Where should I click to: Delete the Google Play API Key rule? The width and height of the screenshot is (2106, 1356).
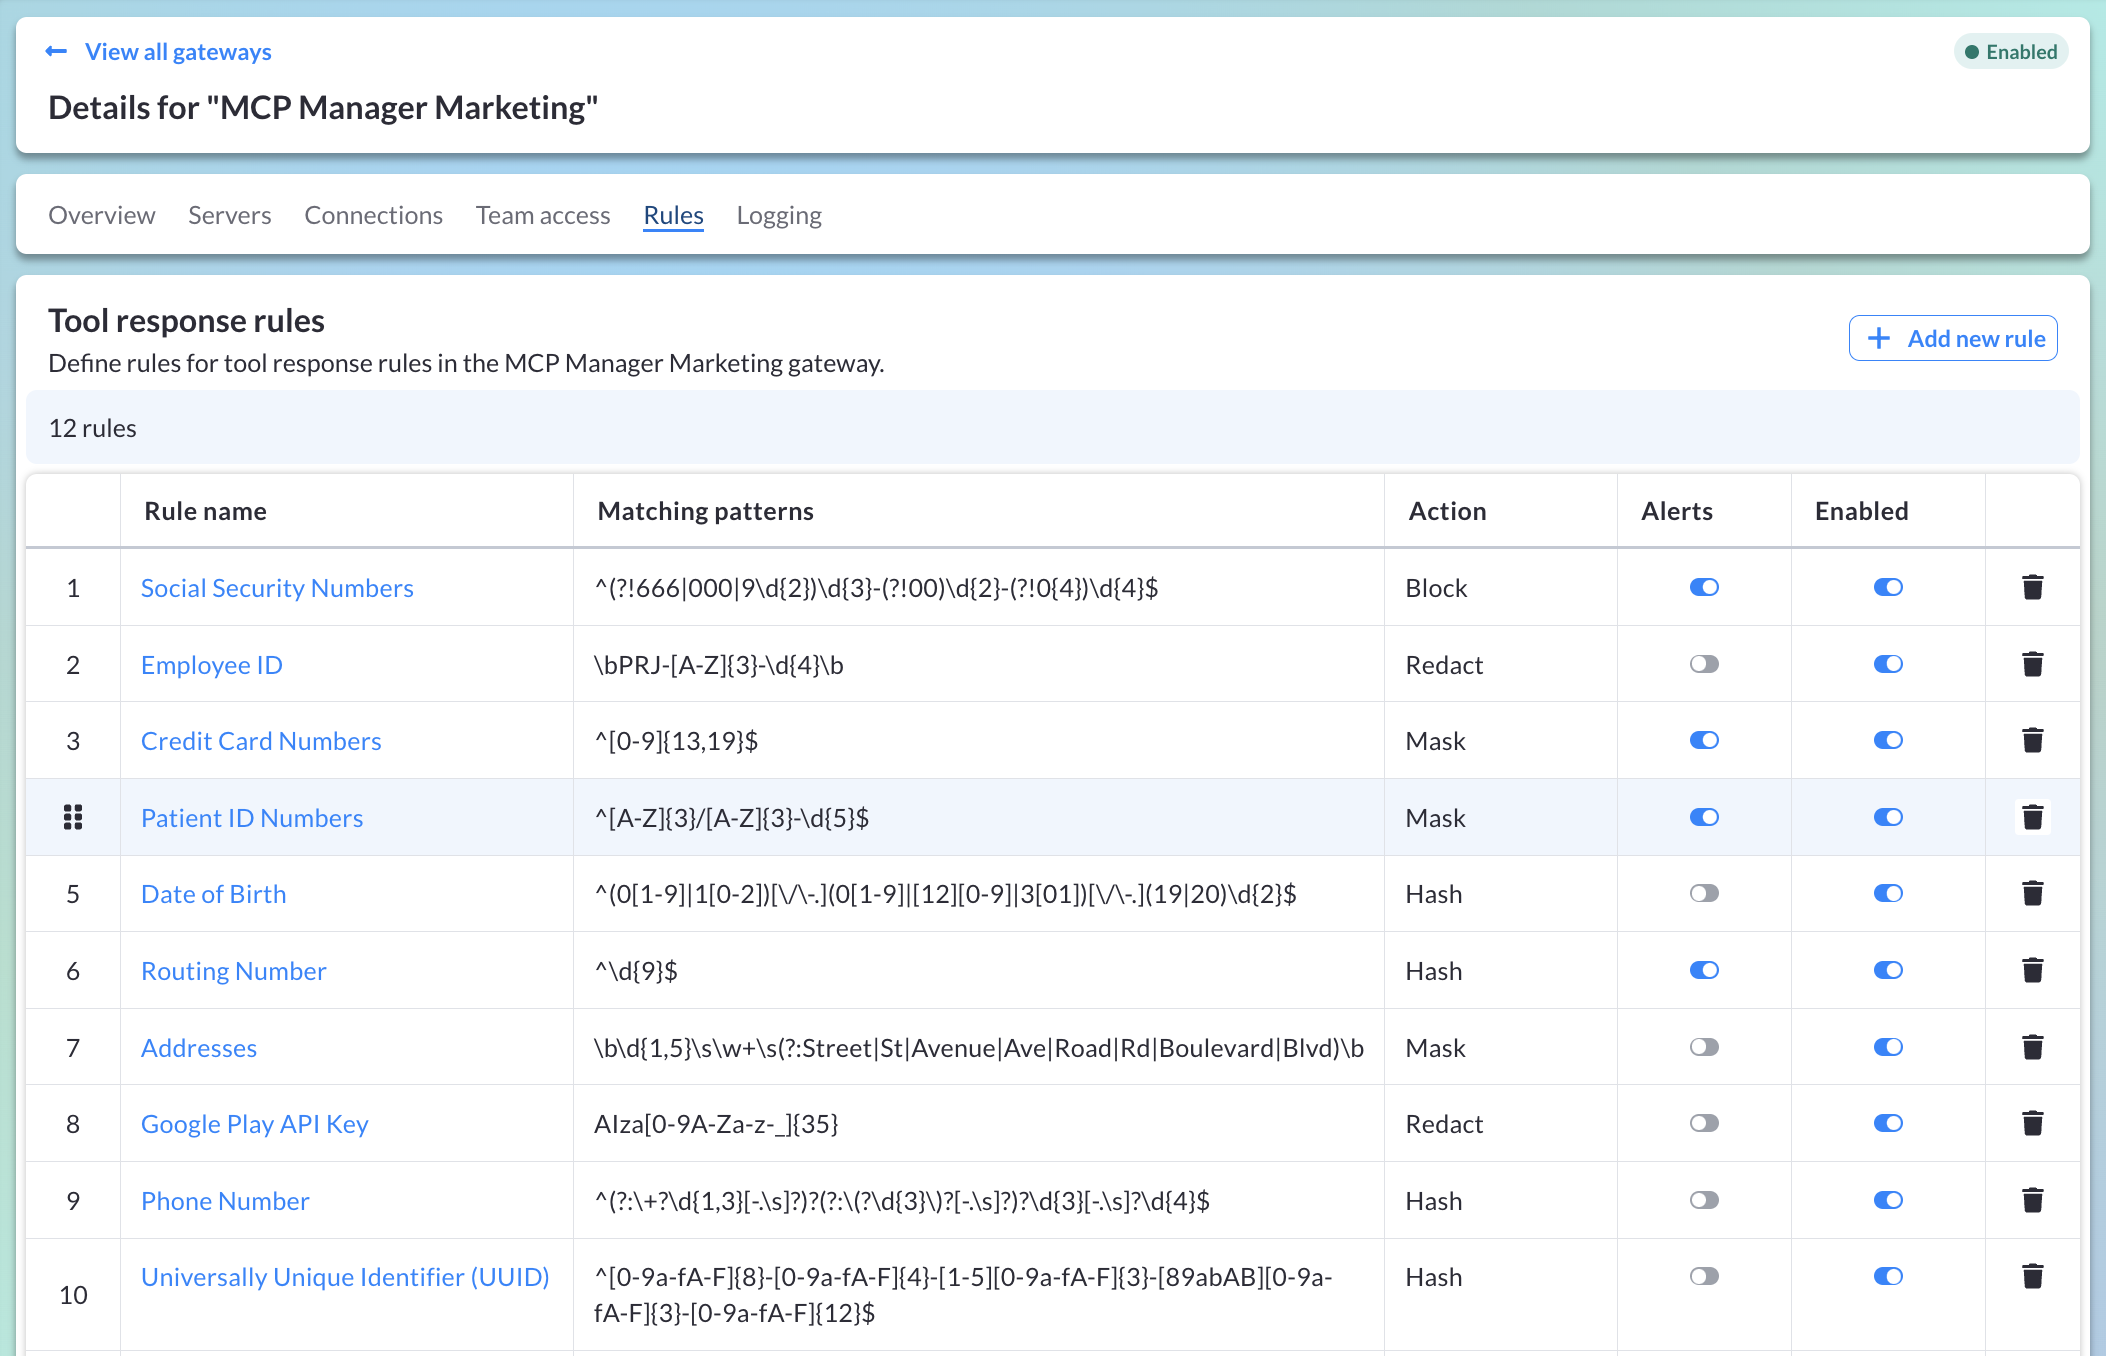(2031, 1123)
